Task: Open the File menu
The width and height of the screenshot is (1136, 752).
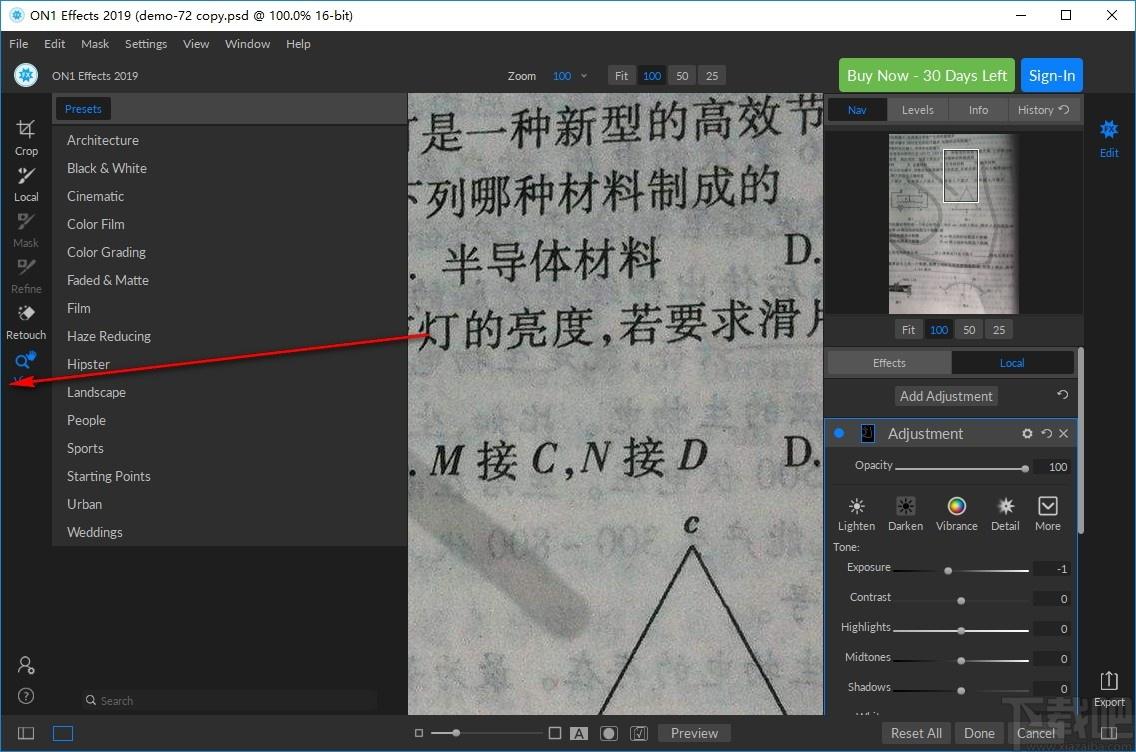Action: [19, 43]
